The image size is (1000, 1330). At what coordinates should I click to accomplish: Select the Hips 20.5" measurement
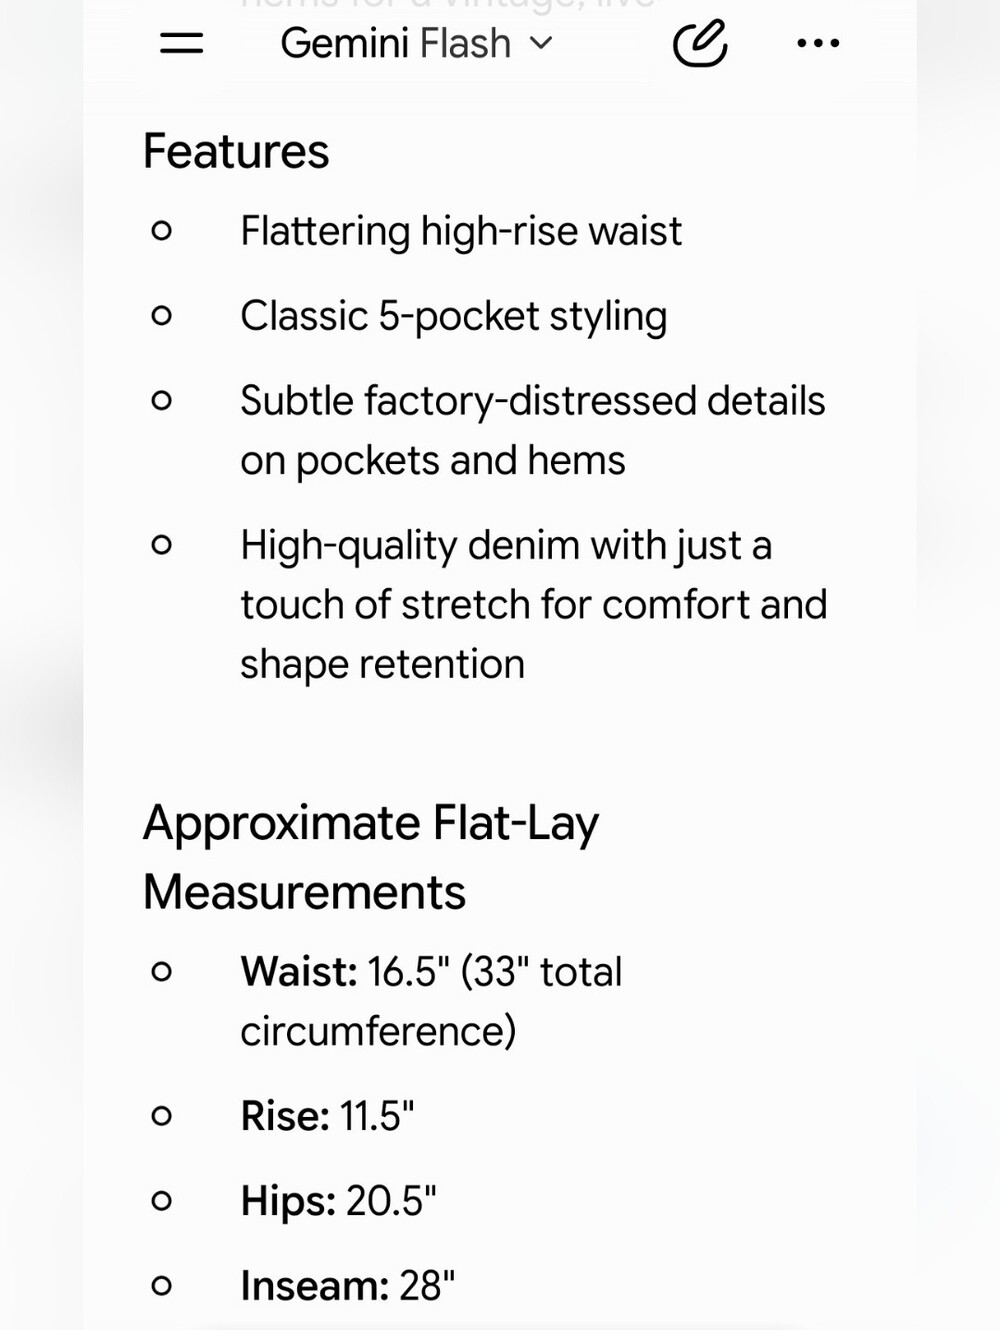tap(338, 1201)
